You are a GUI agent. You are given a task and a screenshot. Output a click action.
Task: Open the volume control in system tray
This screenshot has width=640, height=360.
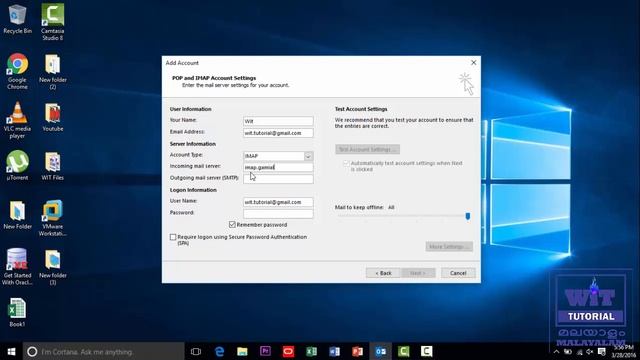[590, 352]
